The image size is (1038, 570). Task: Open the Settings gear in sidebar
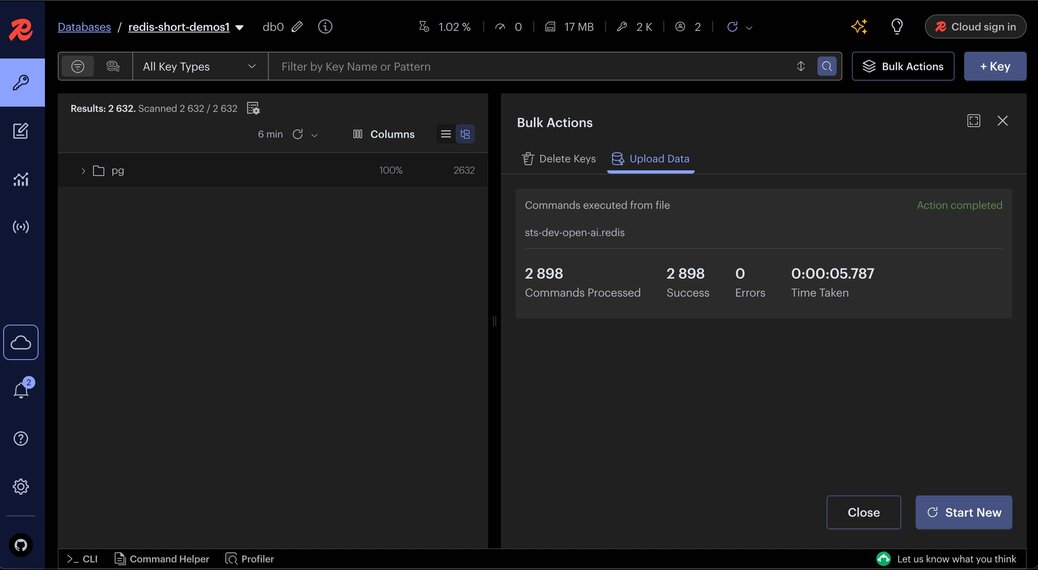point(21,487)
